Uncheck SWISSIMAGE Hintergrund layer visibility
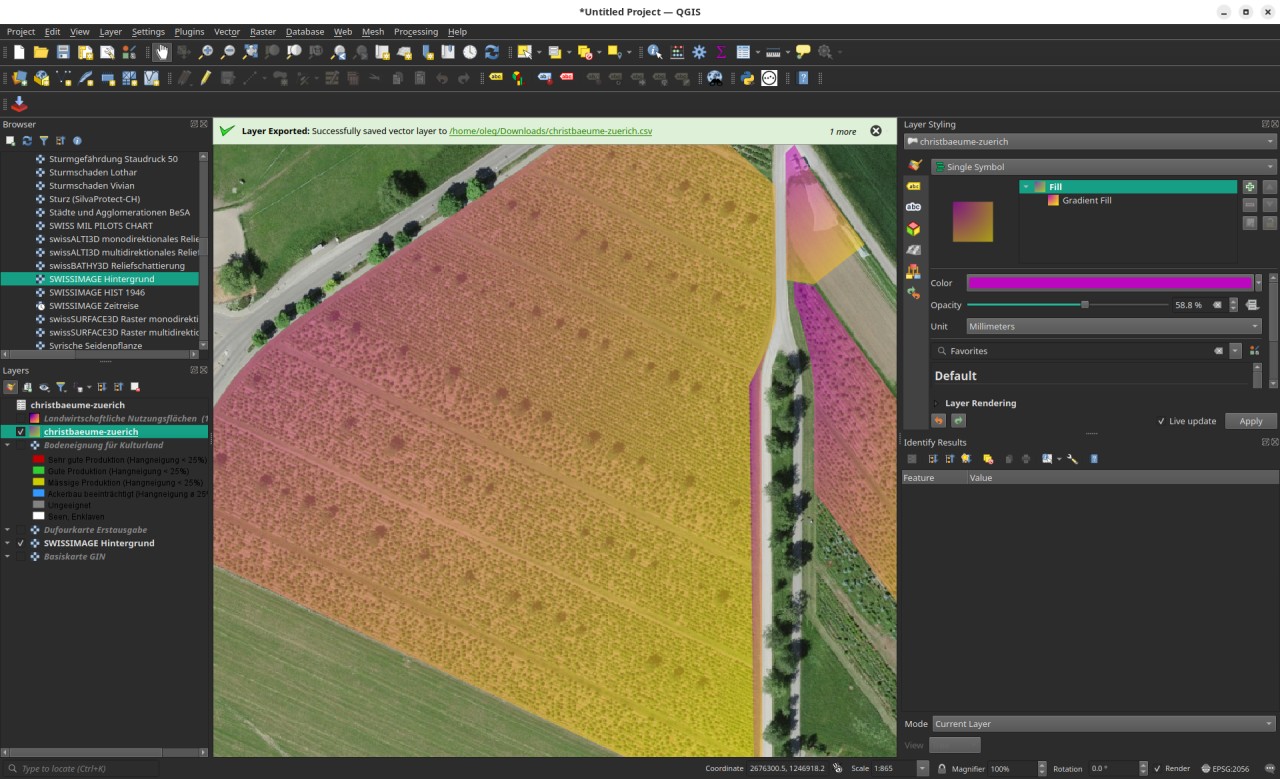The width and height of the screenshot is (1280, 779). [x=20, y=543]
